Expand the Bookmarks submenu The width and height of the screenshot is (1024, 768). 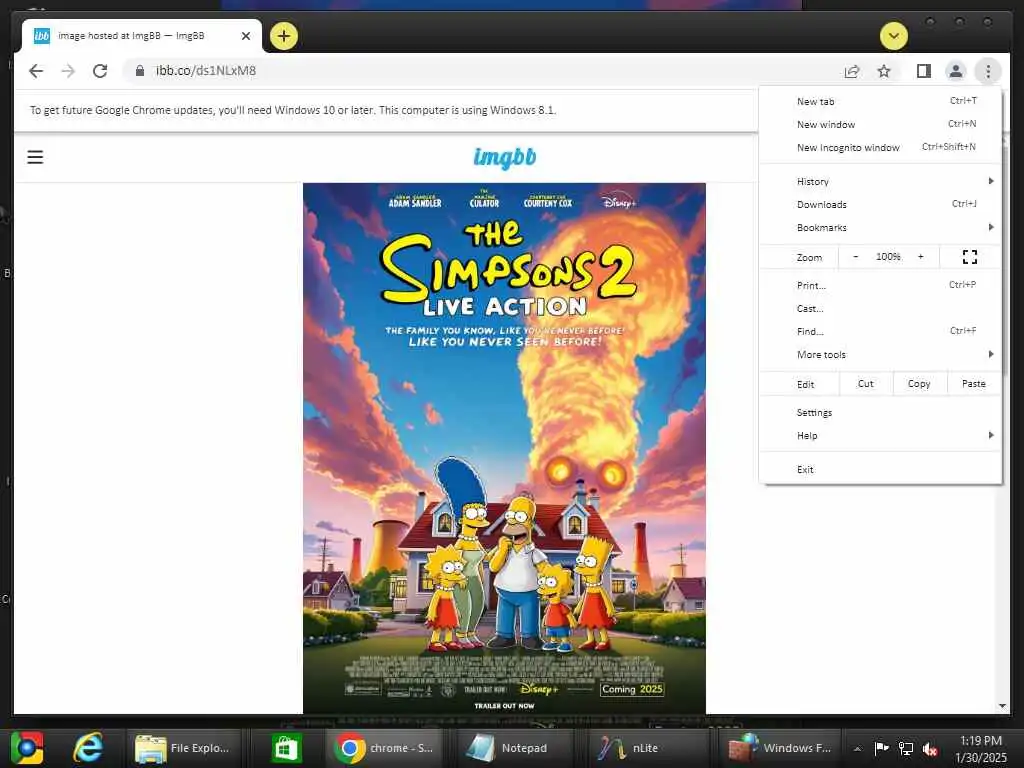point(880,227)
